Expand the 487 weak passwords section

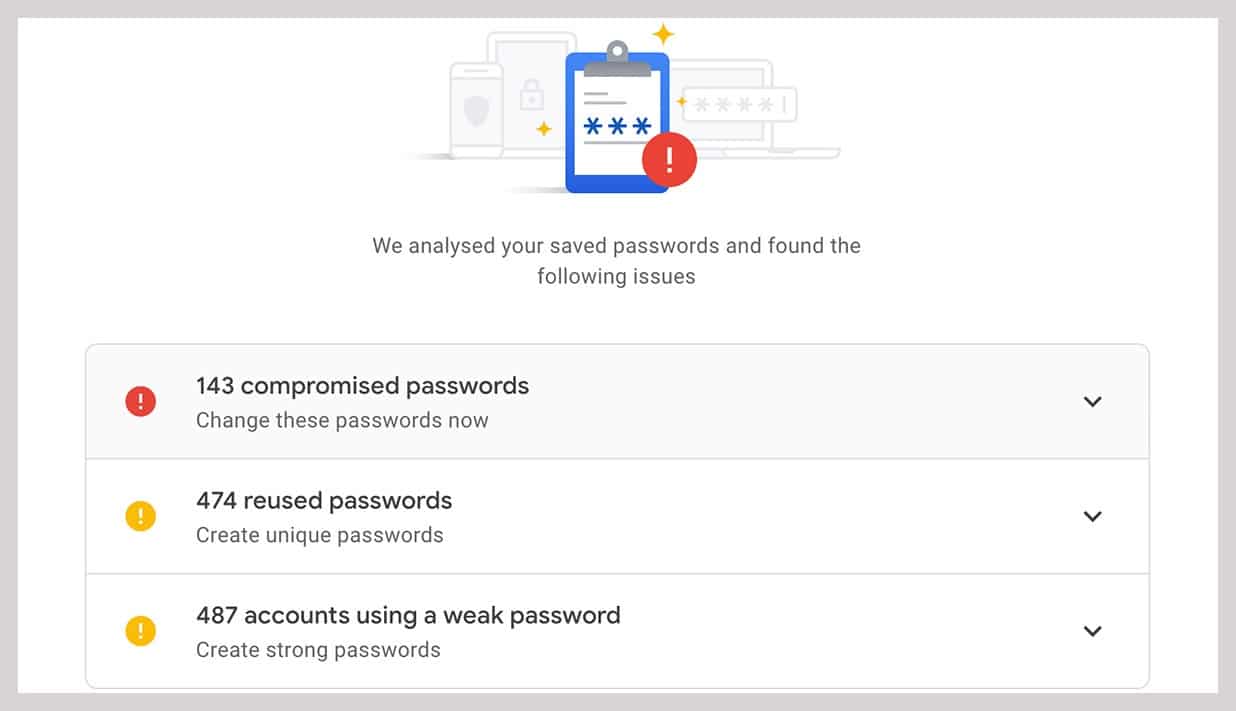(1093, 631)
